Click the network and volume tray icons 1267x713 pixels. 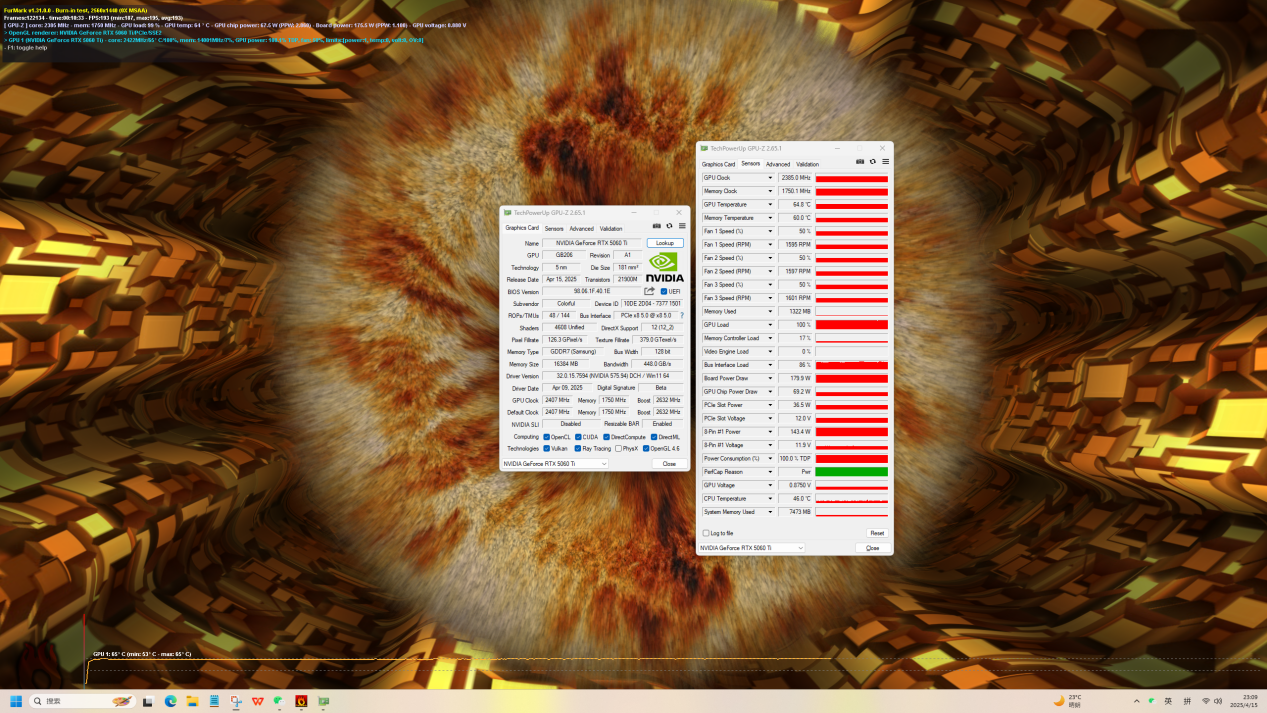coord(1212,701)
